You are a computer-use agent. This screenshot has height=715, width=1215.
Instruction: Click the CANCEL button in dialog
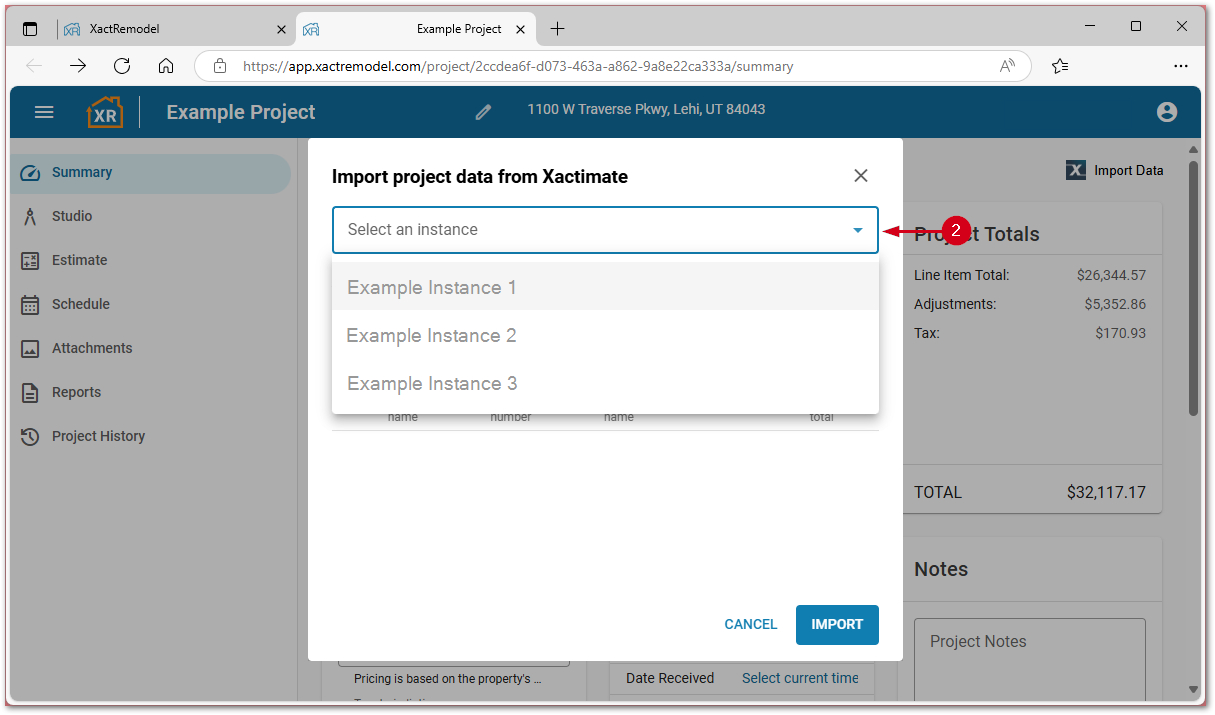click(x=750, y=624)
